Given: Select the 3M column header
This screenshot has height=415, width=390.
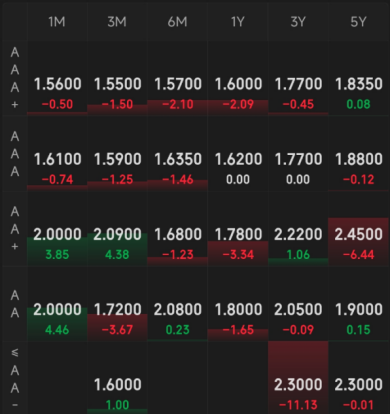Looking at the screenshot, I should (x=117, y=22).
